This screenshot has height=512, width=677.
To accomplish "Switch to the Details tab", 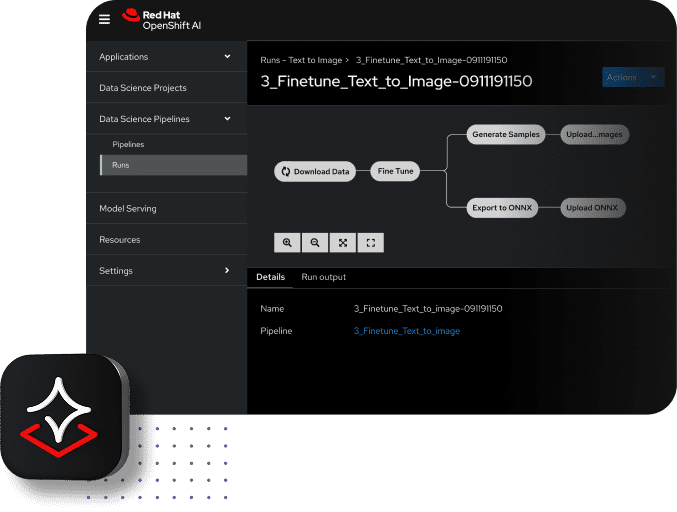I will (270, 277).
